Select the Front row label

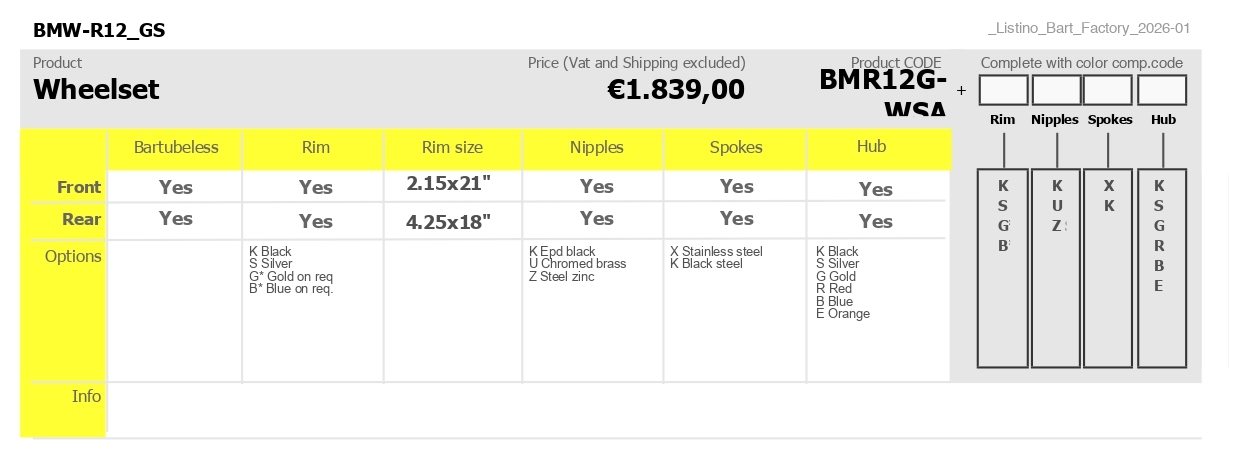pyautogui.click(x=79, y=187)
